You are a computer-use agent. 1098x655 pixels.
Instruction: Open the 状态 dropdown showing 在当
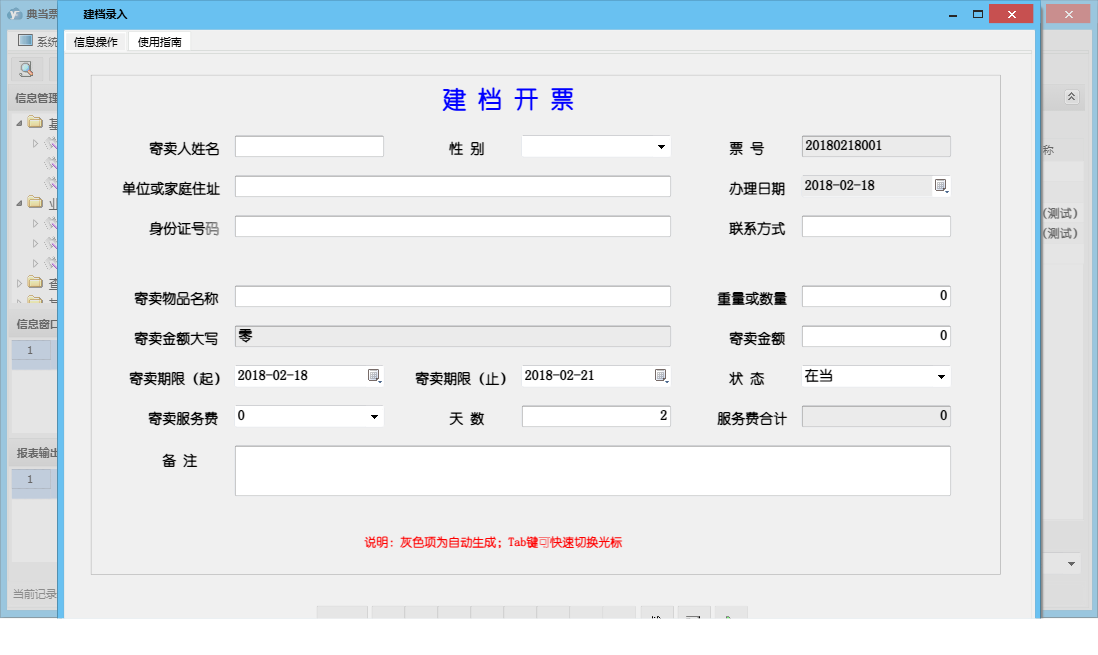pos(941,377)
